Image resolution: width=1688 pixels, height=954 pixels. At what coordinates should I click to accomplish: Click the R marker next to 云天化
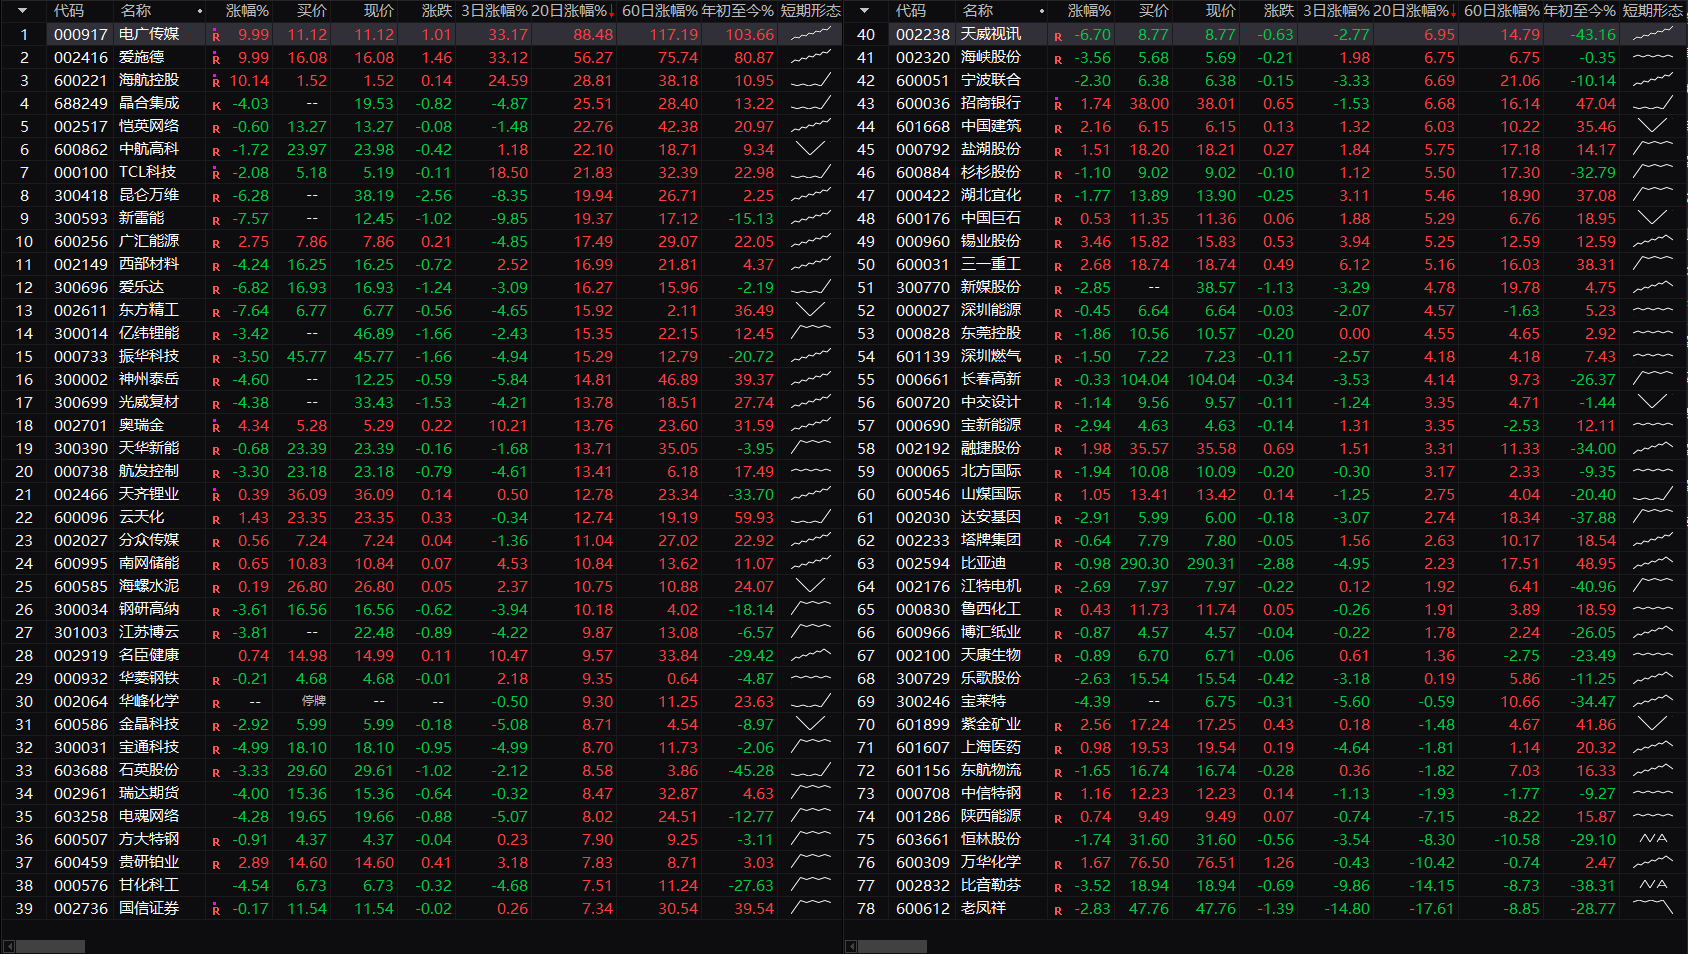click(215, 519)
